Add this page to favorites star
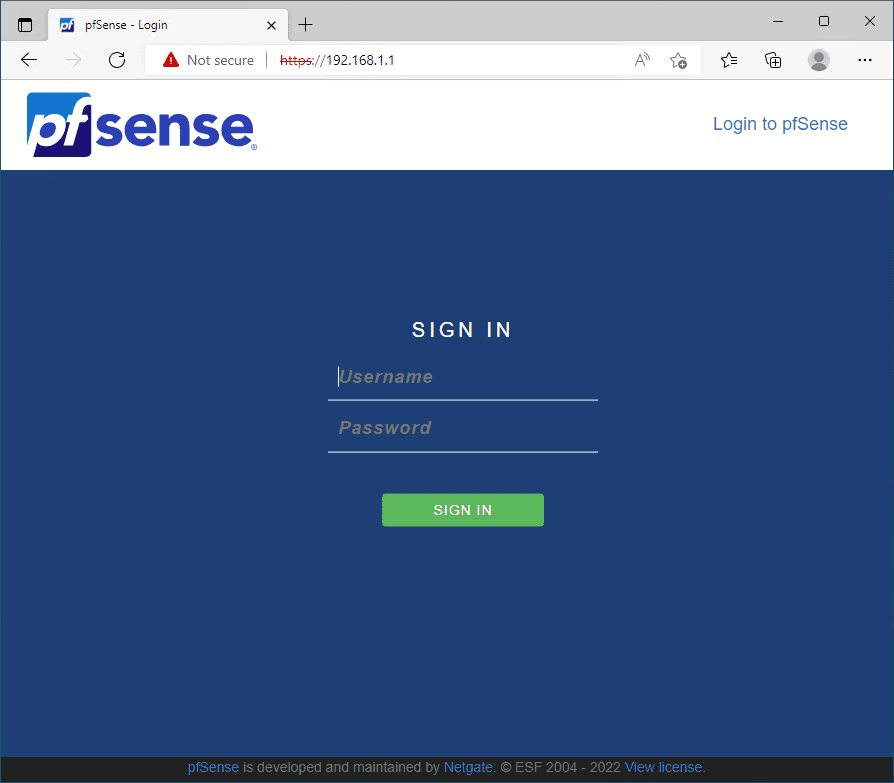 [678, 60]
